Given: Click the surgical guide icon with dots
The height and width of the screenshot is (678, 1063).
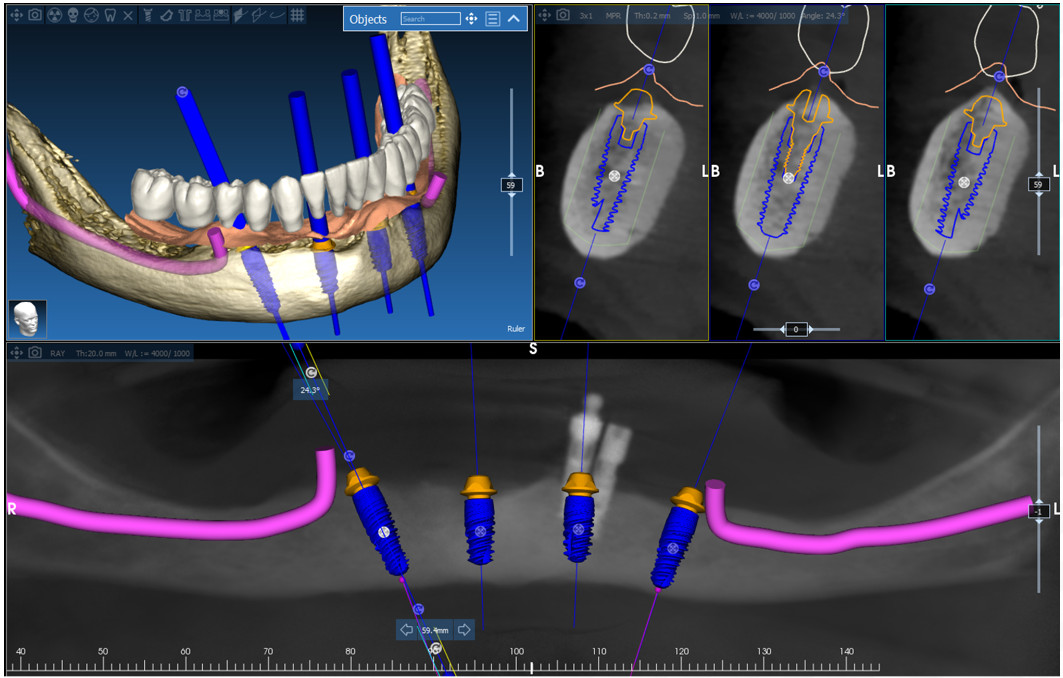Looking at the screenshot, I should pos(221,15).
